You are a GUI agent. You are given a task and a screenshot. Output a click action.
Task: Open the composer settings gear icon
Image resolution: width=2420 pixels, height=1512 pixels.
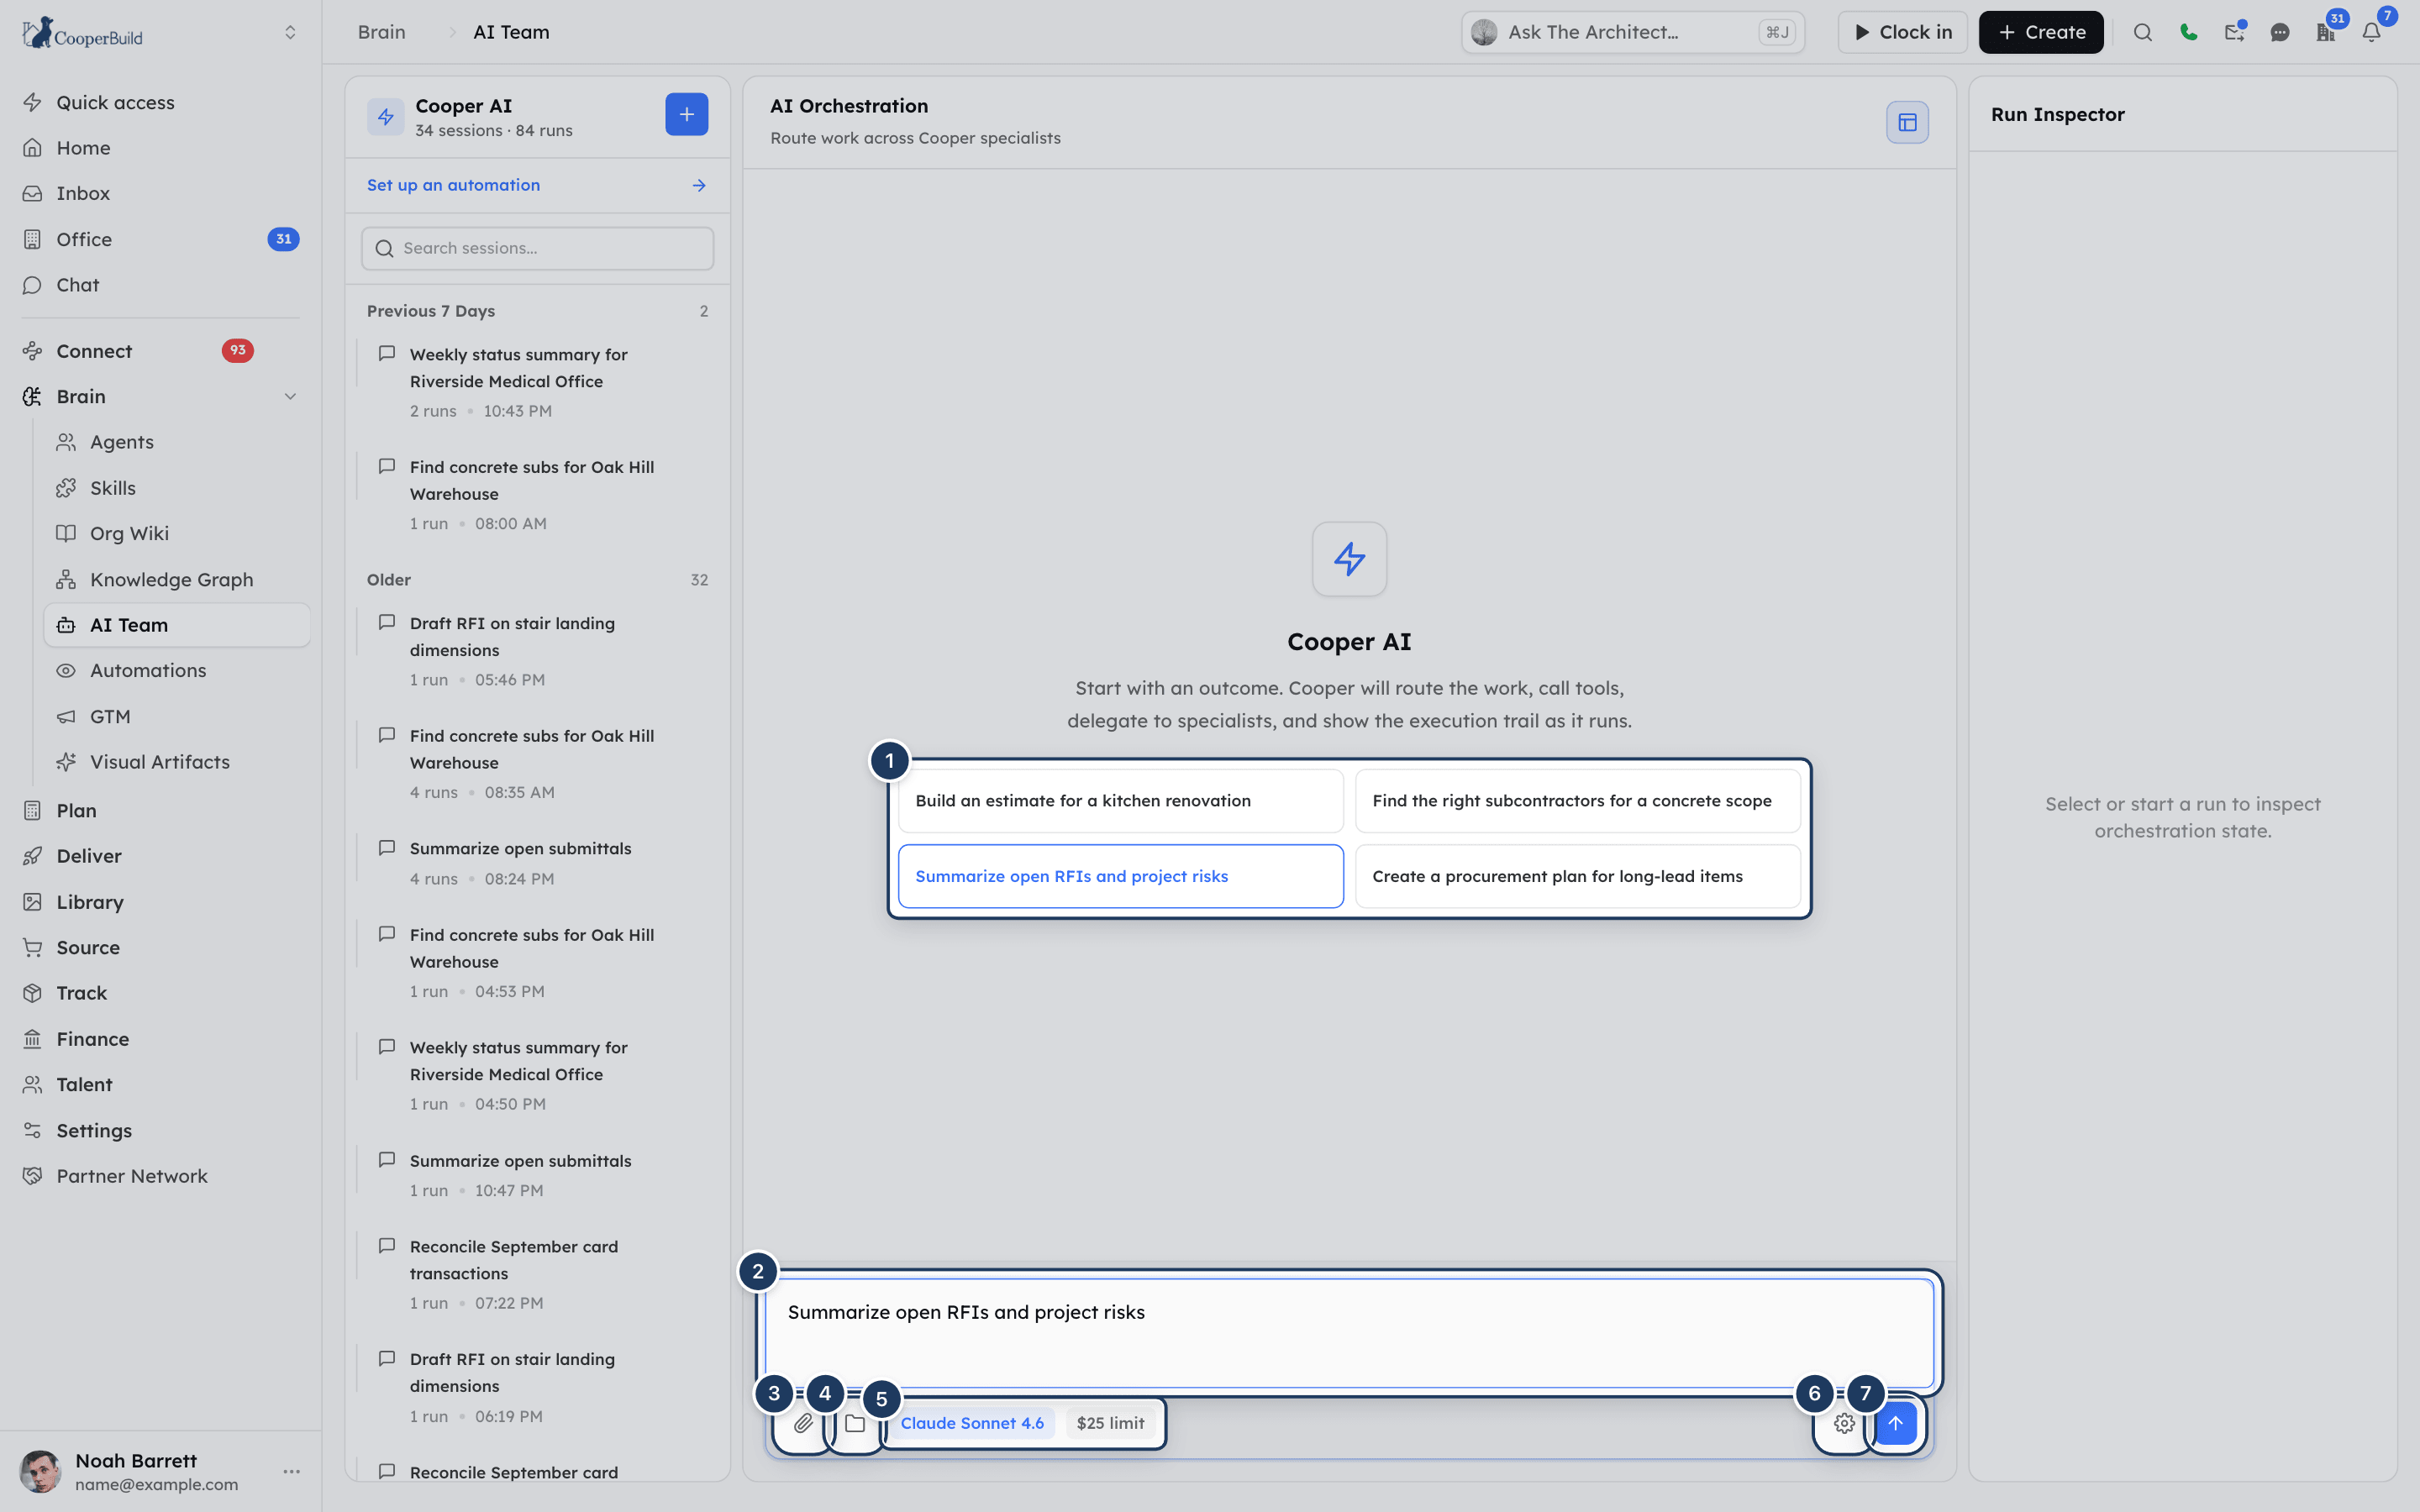pos(1845,1423)
